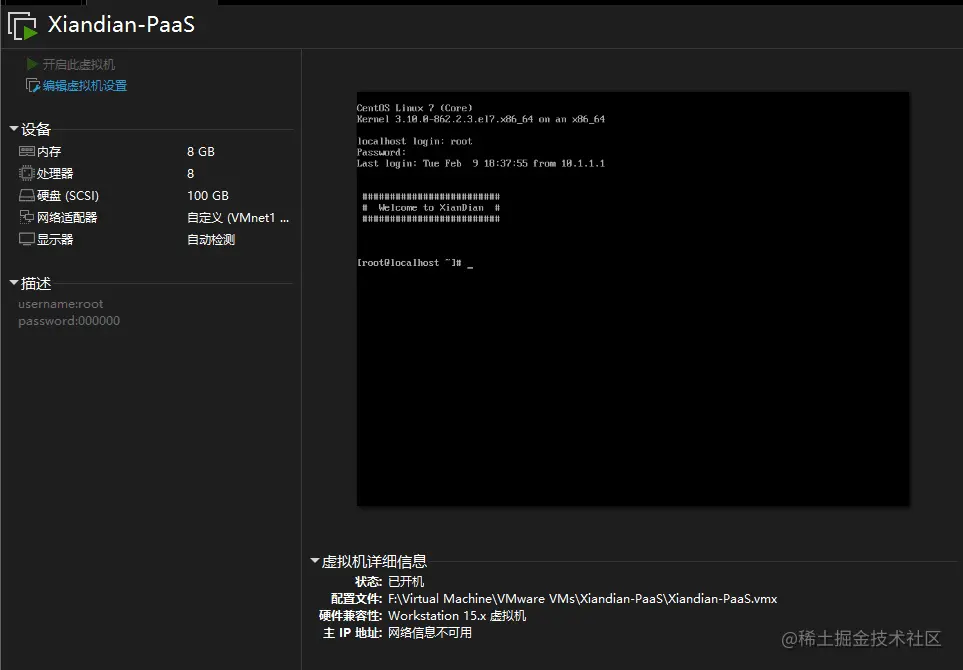The image size is (963, 670).
Task: Click the processor count value 8
Action: pyautogui.click(x=190, y=174)
